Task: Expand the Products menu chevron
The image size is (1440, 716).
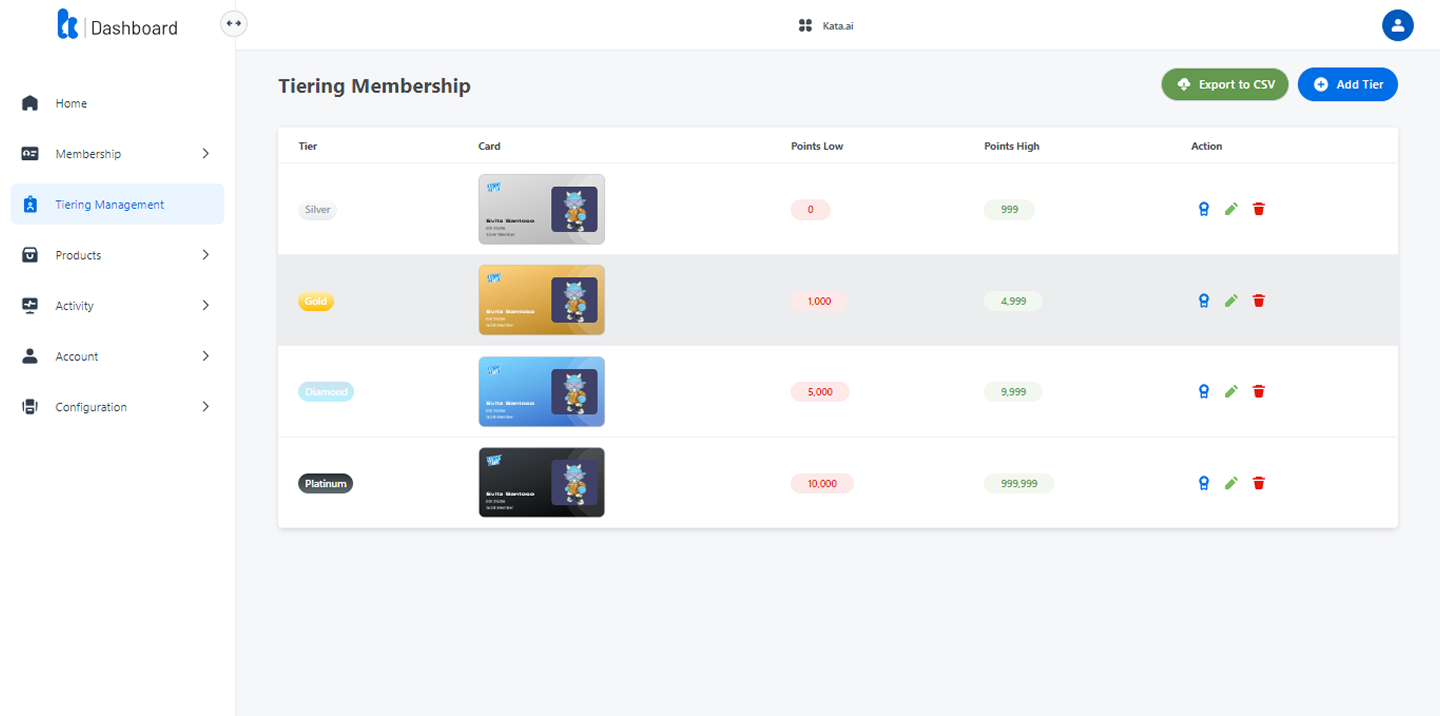Action: pyautogui.click(x=205, y=255)
